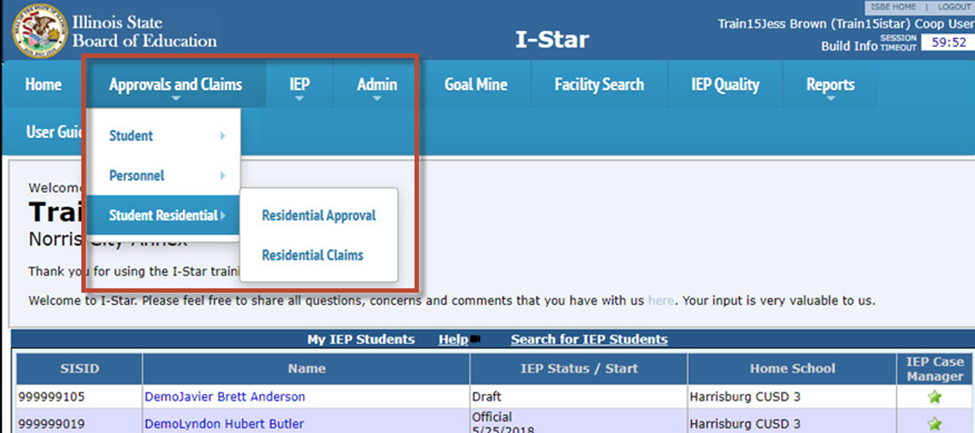Click the IEP Status / Start column header

click(579, 369)
